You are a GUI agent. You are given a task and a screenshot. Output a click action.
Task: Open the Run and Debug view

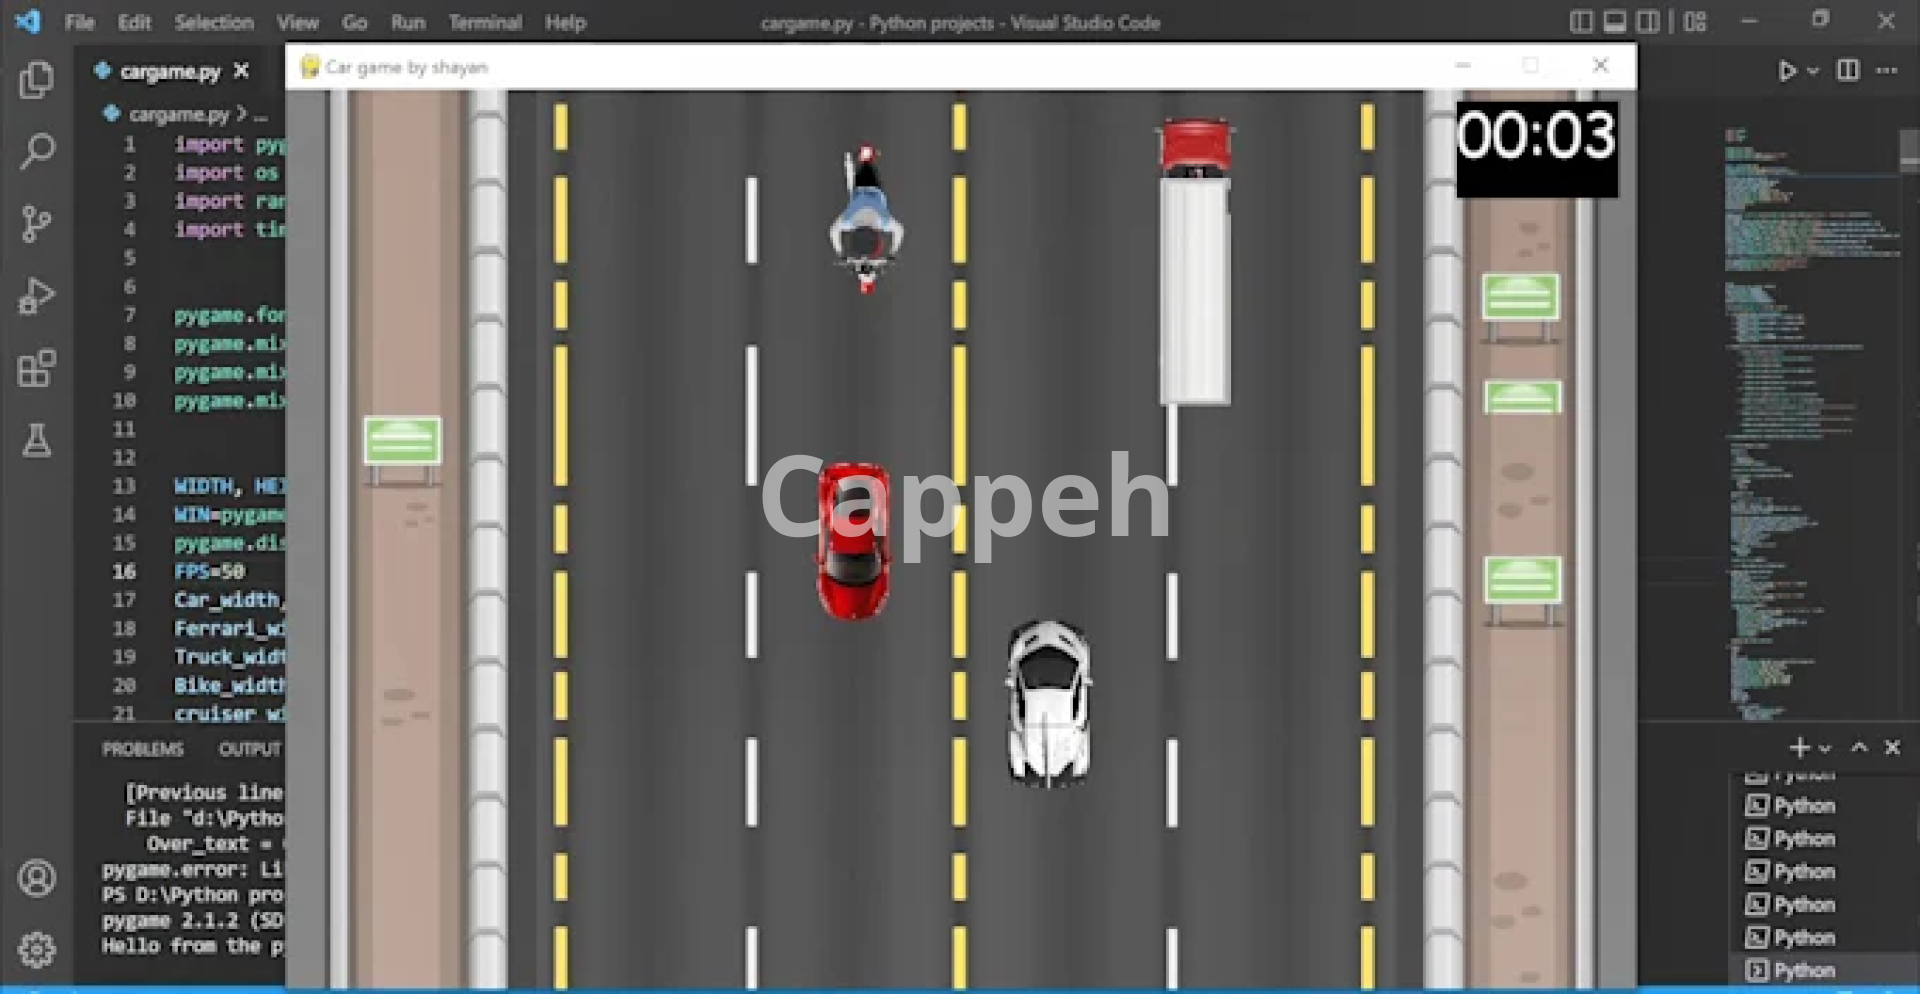point(37,296)
